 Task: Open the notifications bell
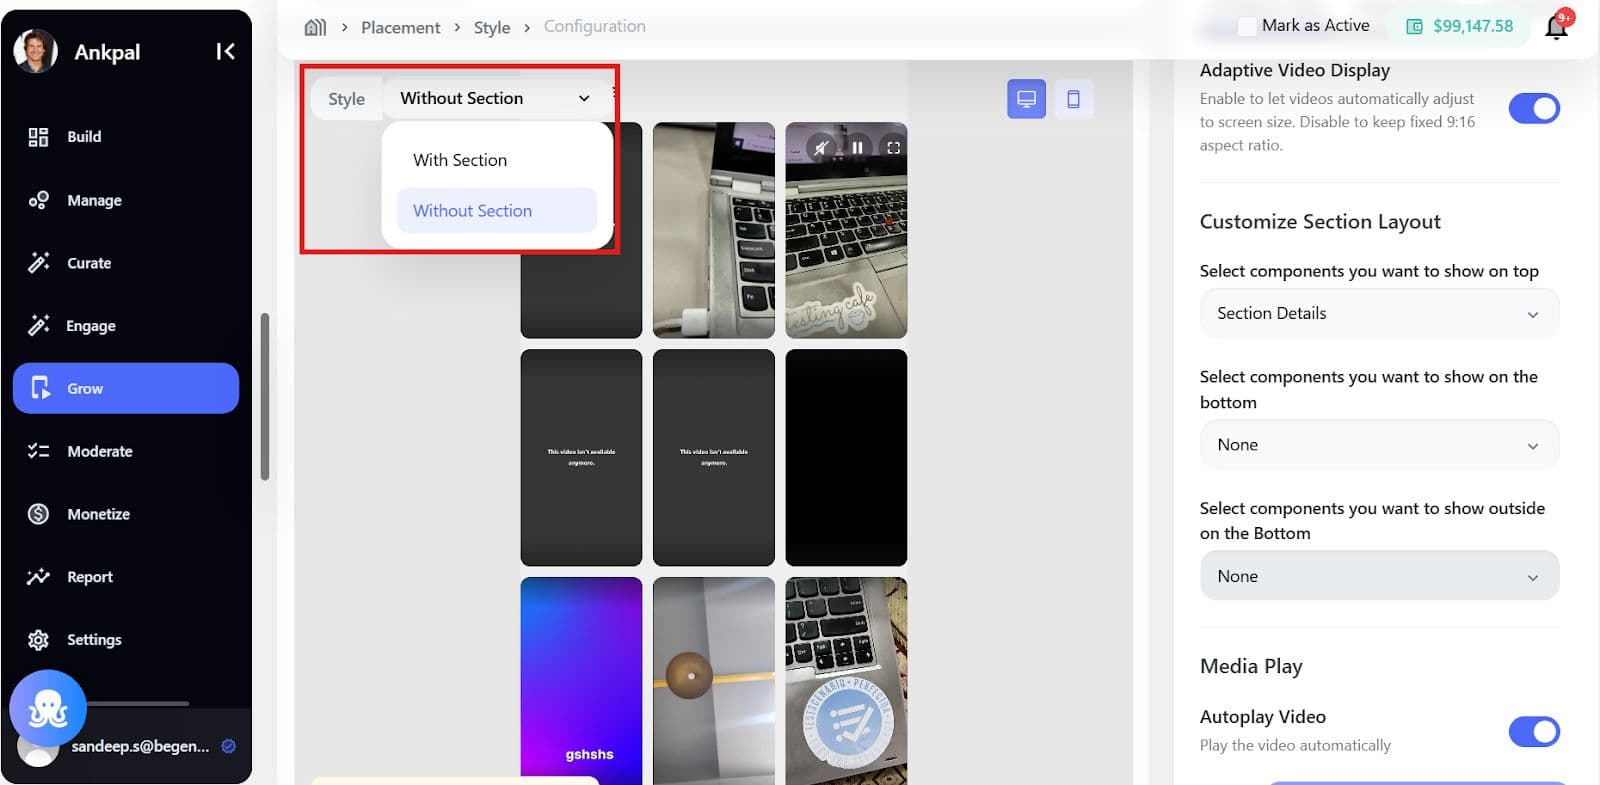[x=1556, y=27]
